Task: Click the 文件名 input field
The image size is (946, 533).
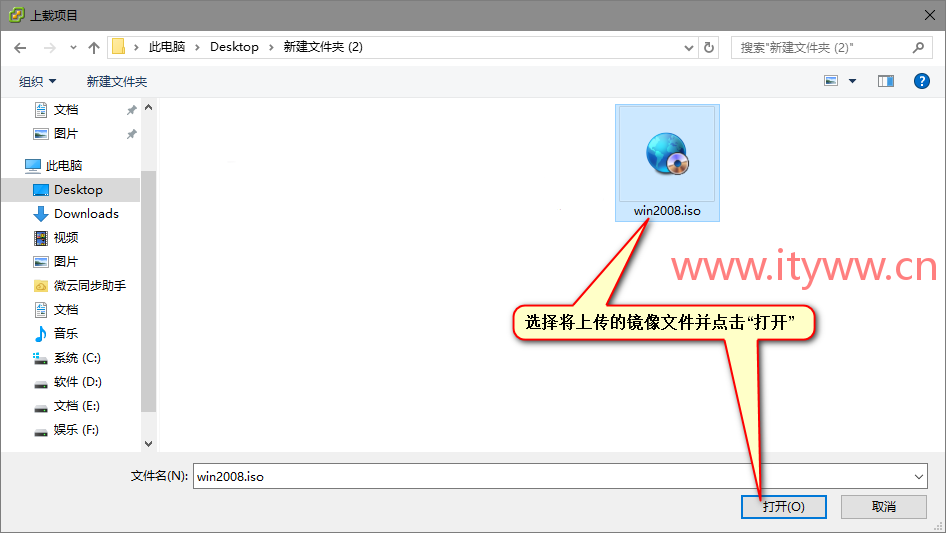Action: (x=552, y=476)
